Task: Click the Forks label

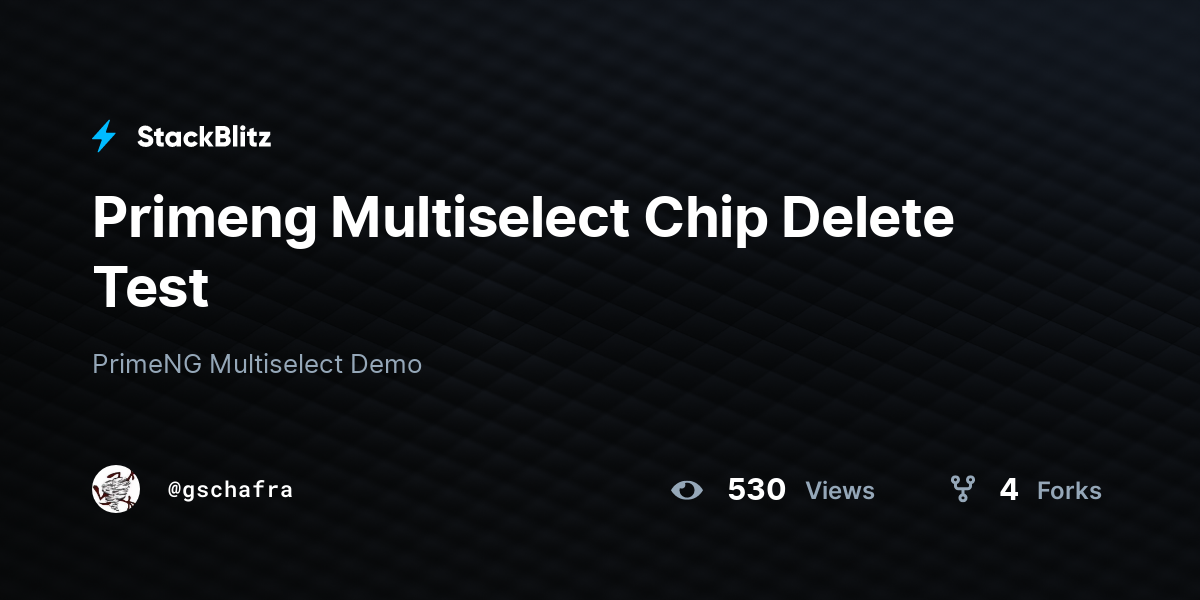Action: tap(1069, 491)
